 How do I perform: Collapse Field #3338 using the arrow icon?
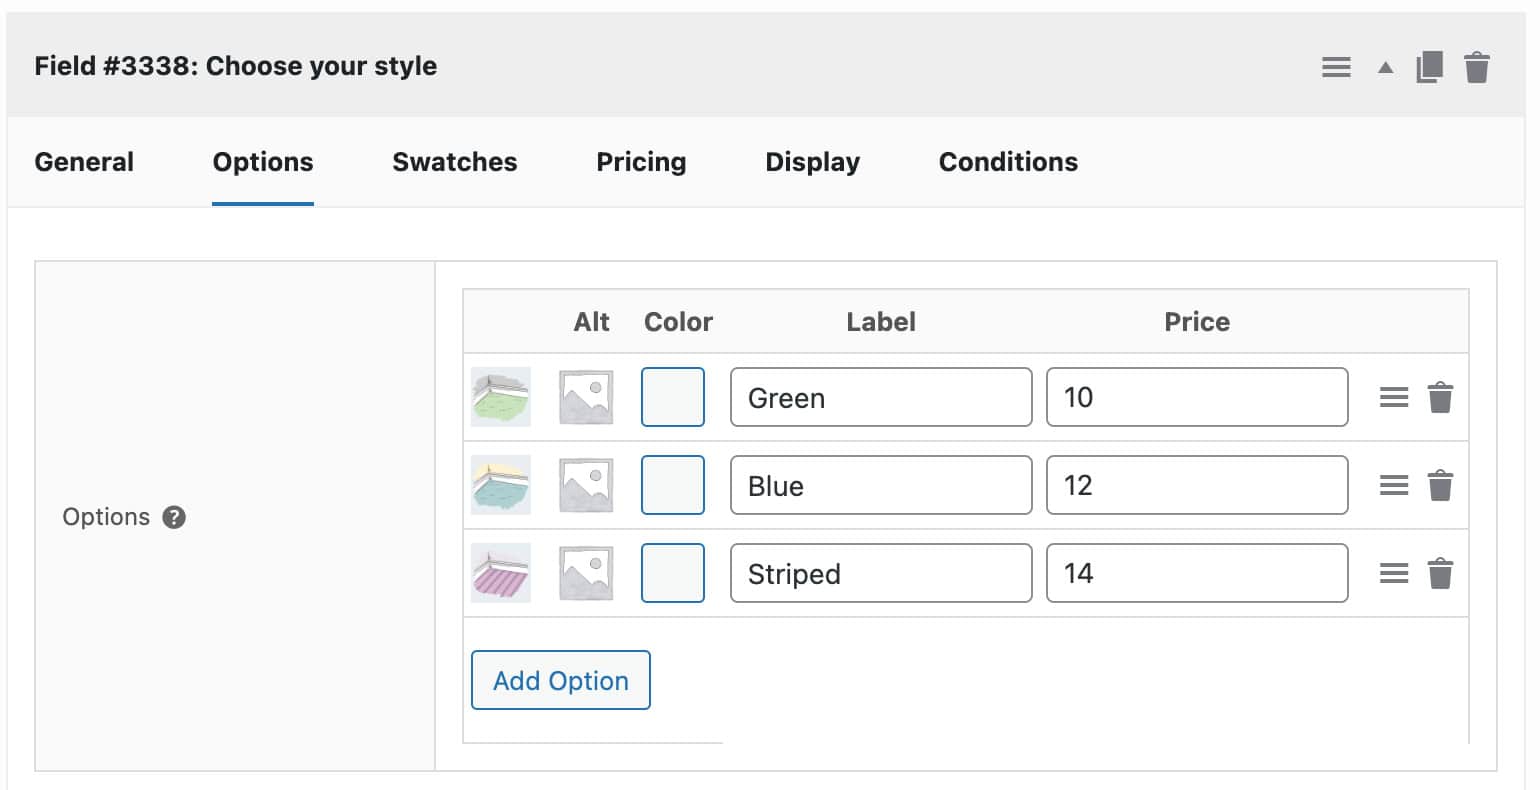coord(1384,66)
